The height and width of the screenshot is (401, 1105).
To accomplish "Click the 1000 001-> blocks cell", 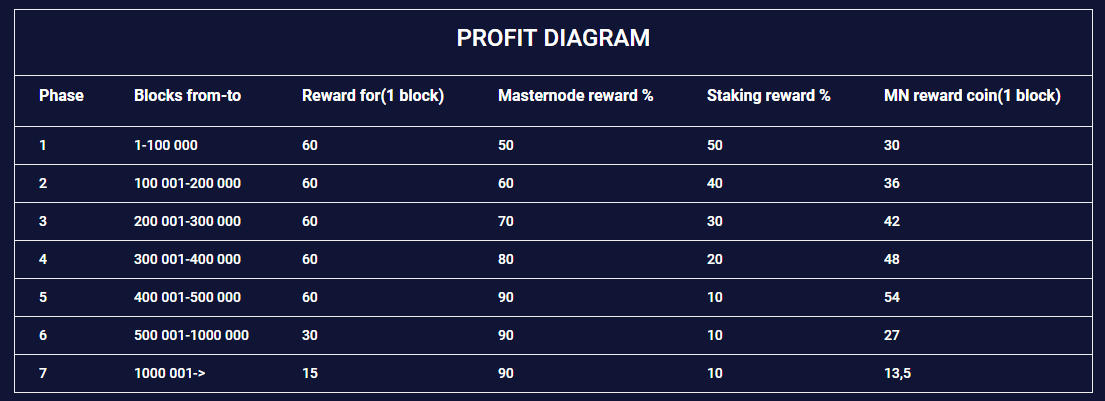I will 170,374.
